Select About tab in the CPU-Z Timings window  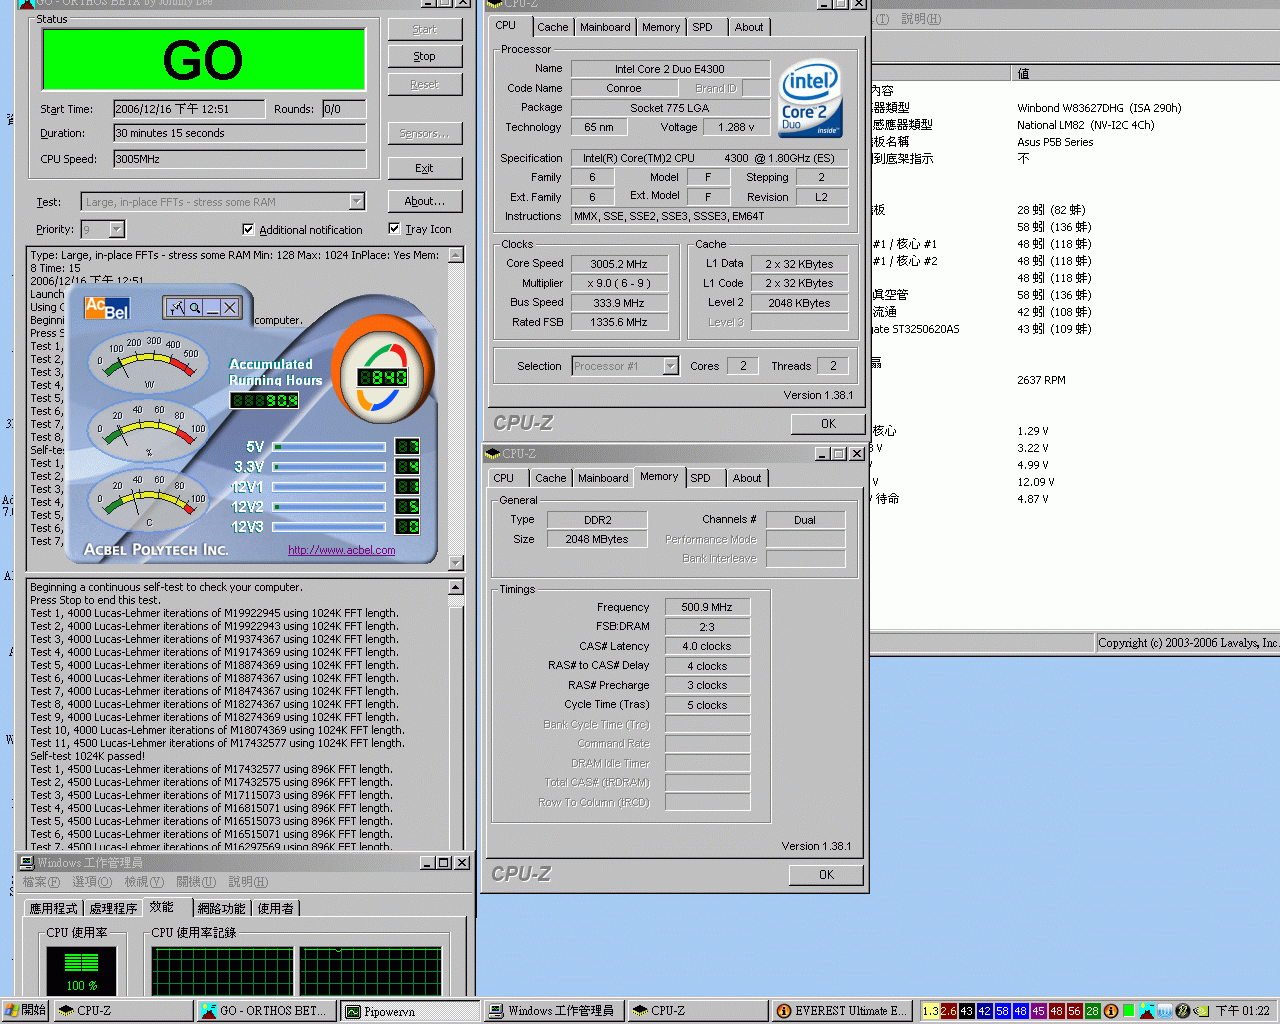747,478
